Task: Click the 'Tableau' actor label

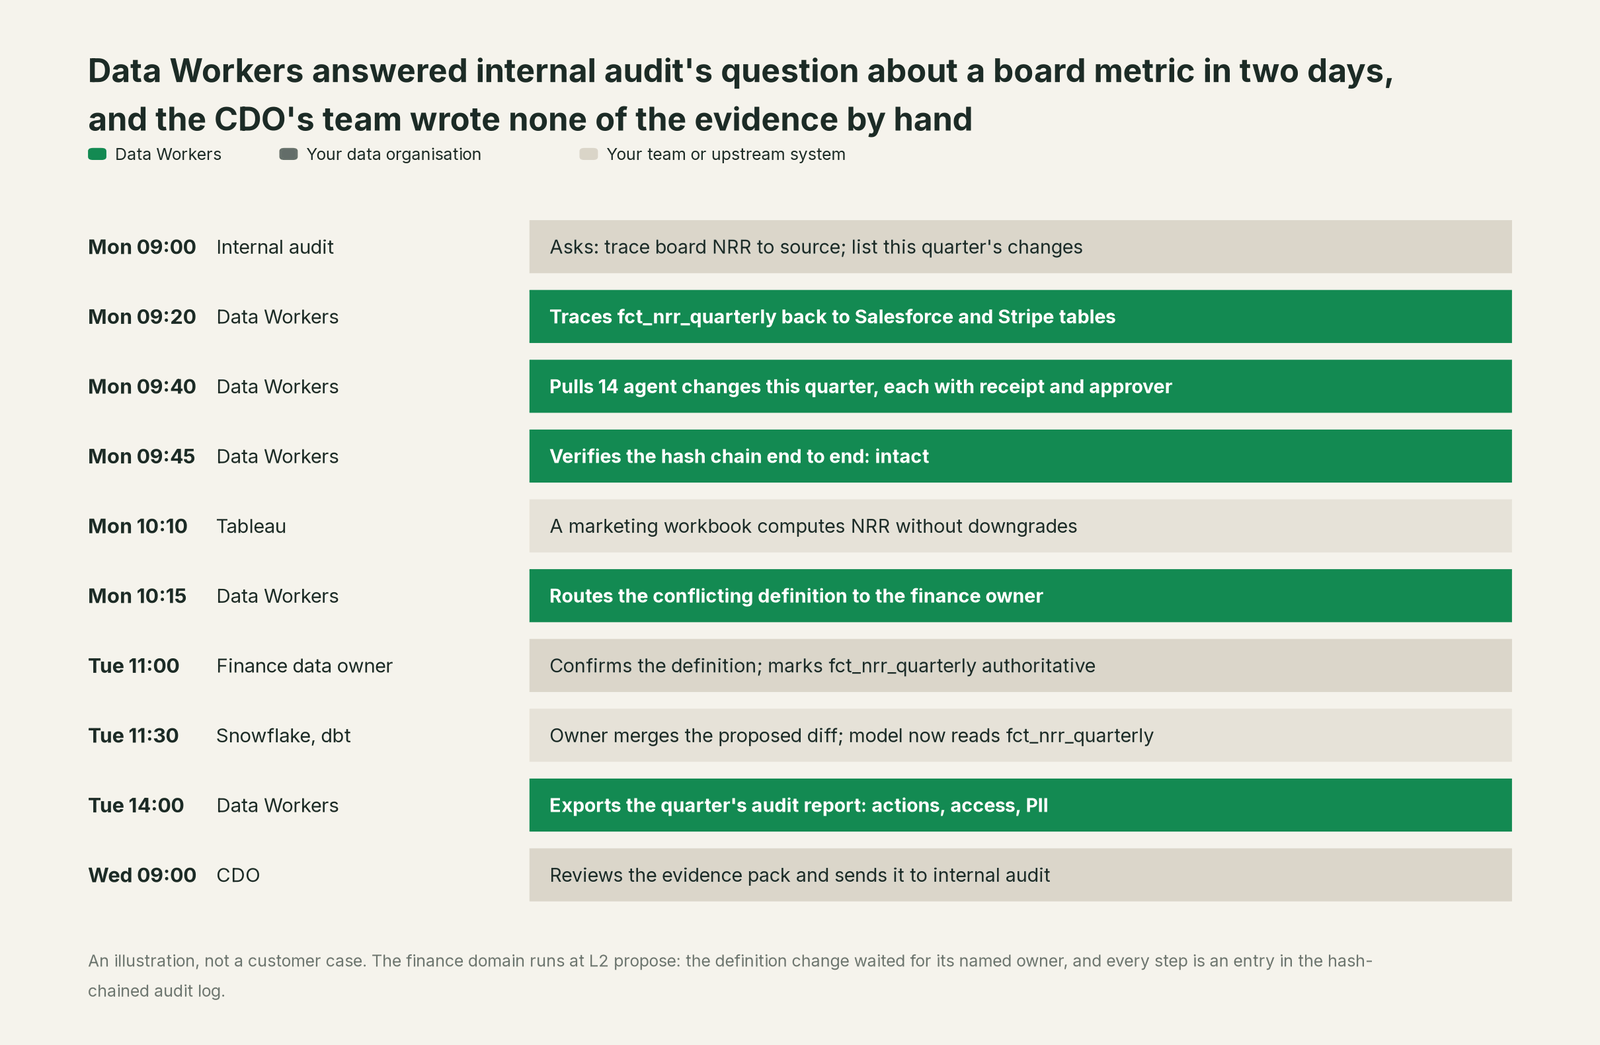Action: (251, 526)
